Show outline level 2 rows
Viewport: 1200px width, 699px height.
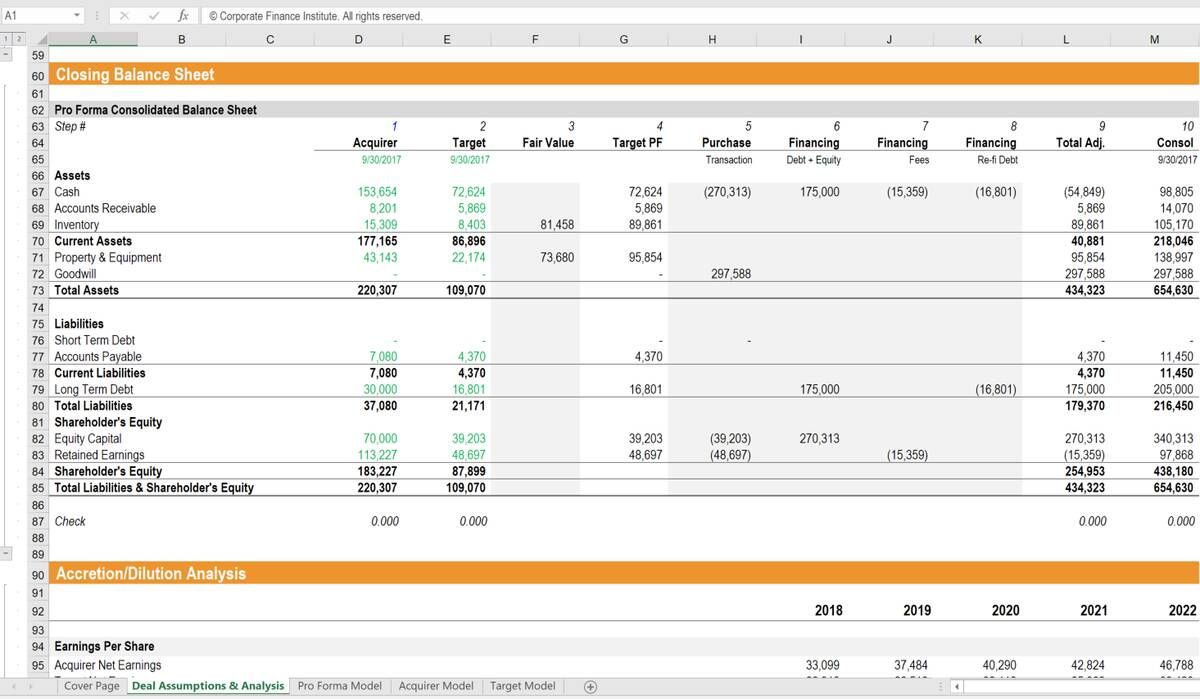click(17, 39)
